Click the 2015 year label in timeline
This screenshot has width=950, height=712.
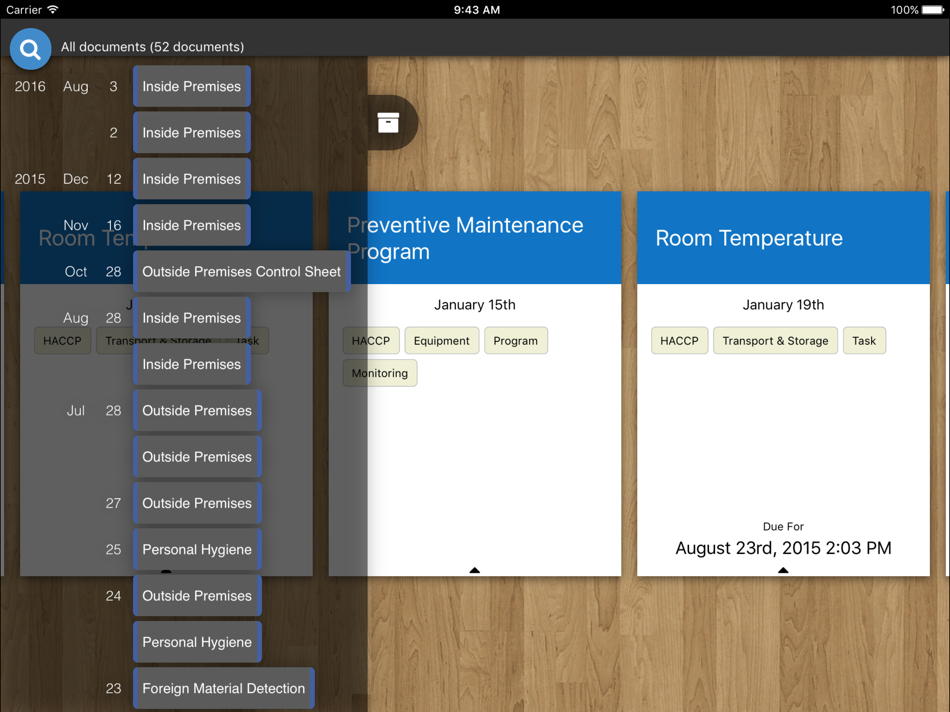click(30, 179)
